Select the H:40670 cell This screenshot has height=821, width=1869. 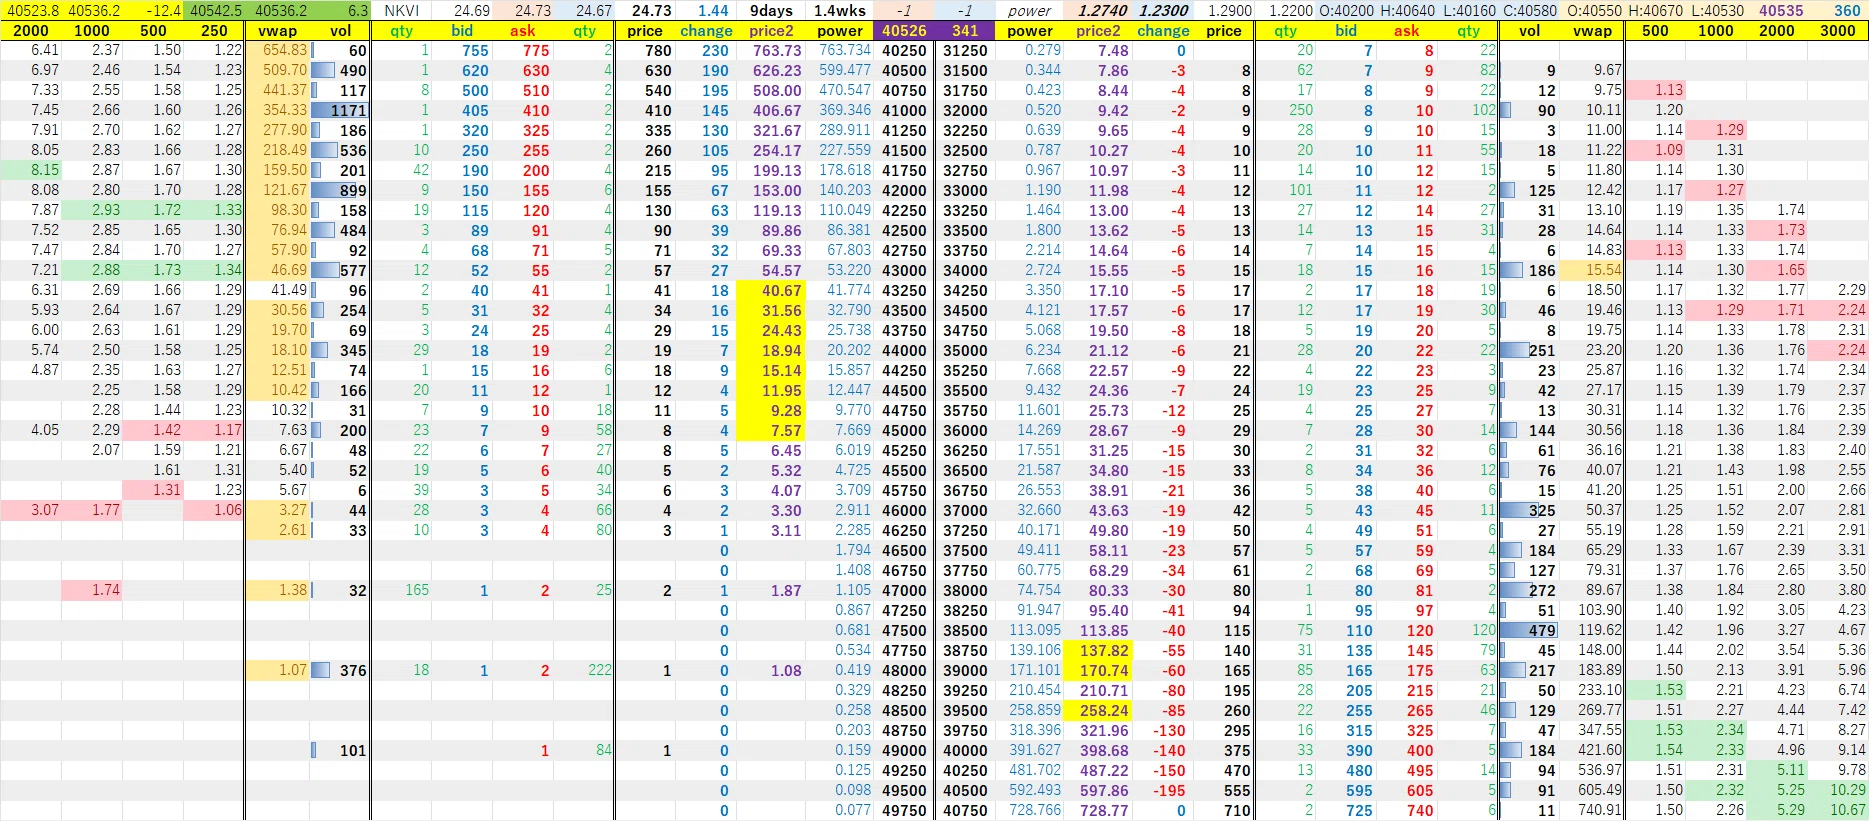(x=1656, y=11)
